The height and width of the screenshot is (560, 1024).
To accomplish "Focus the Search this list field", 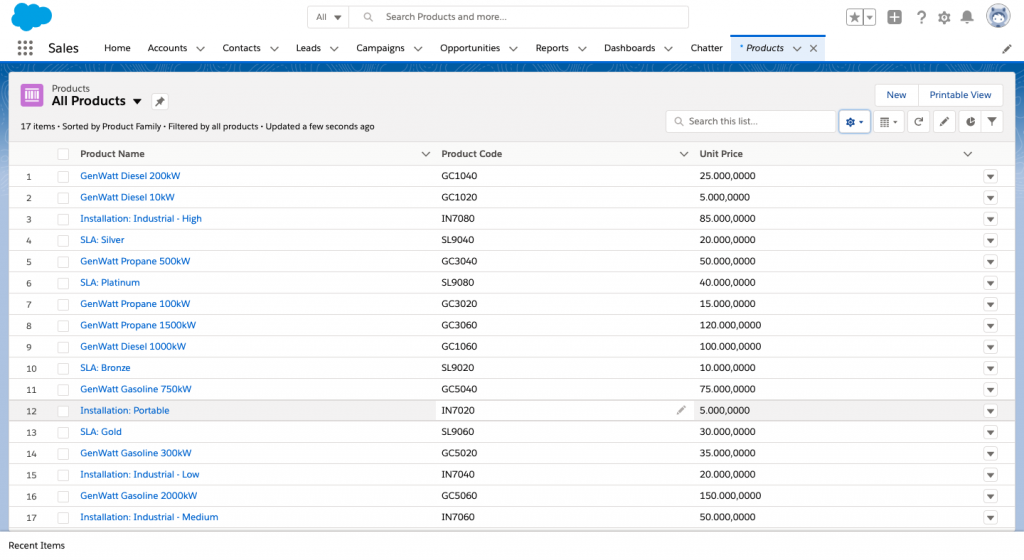I will coord(751,121).
